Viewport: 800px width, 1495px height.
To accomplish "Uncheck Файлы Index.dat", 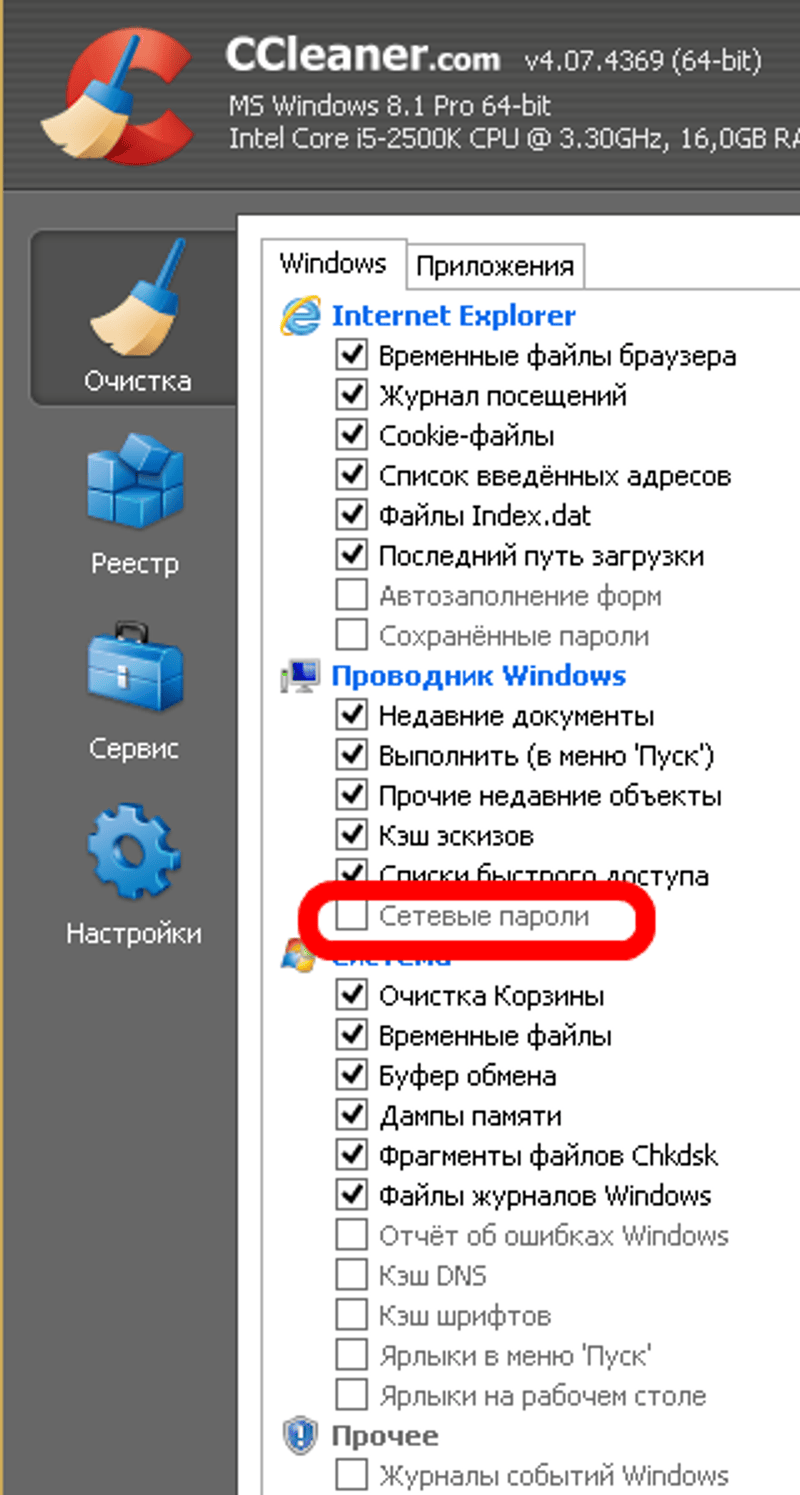I will click(x=352, y=516).
